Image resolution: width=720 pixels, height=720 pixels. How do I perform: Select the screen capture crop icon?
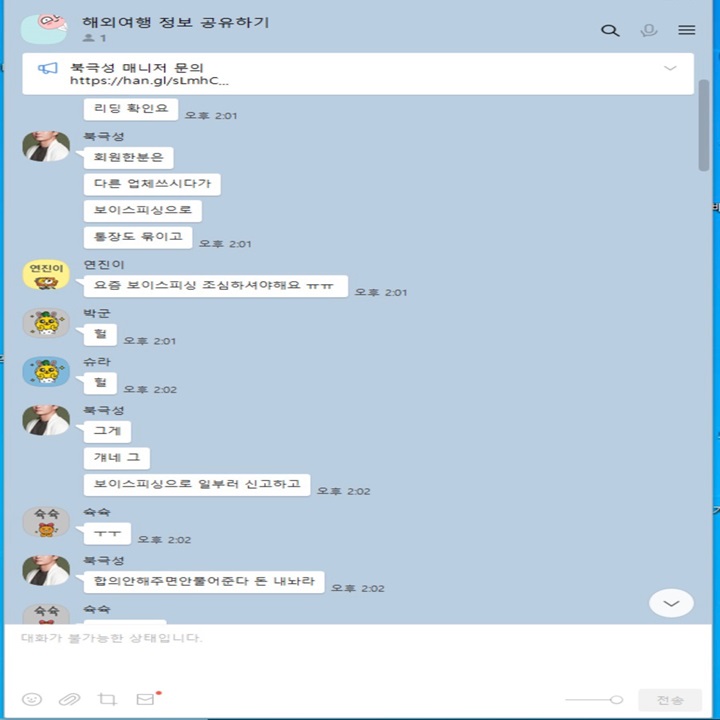coord(107,699)
